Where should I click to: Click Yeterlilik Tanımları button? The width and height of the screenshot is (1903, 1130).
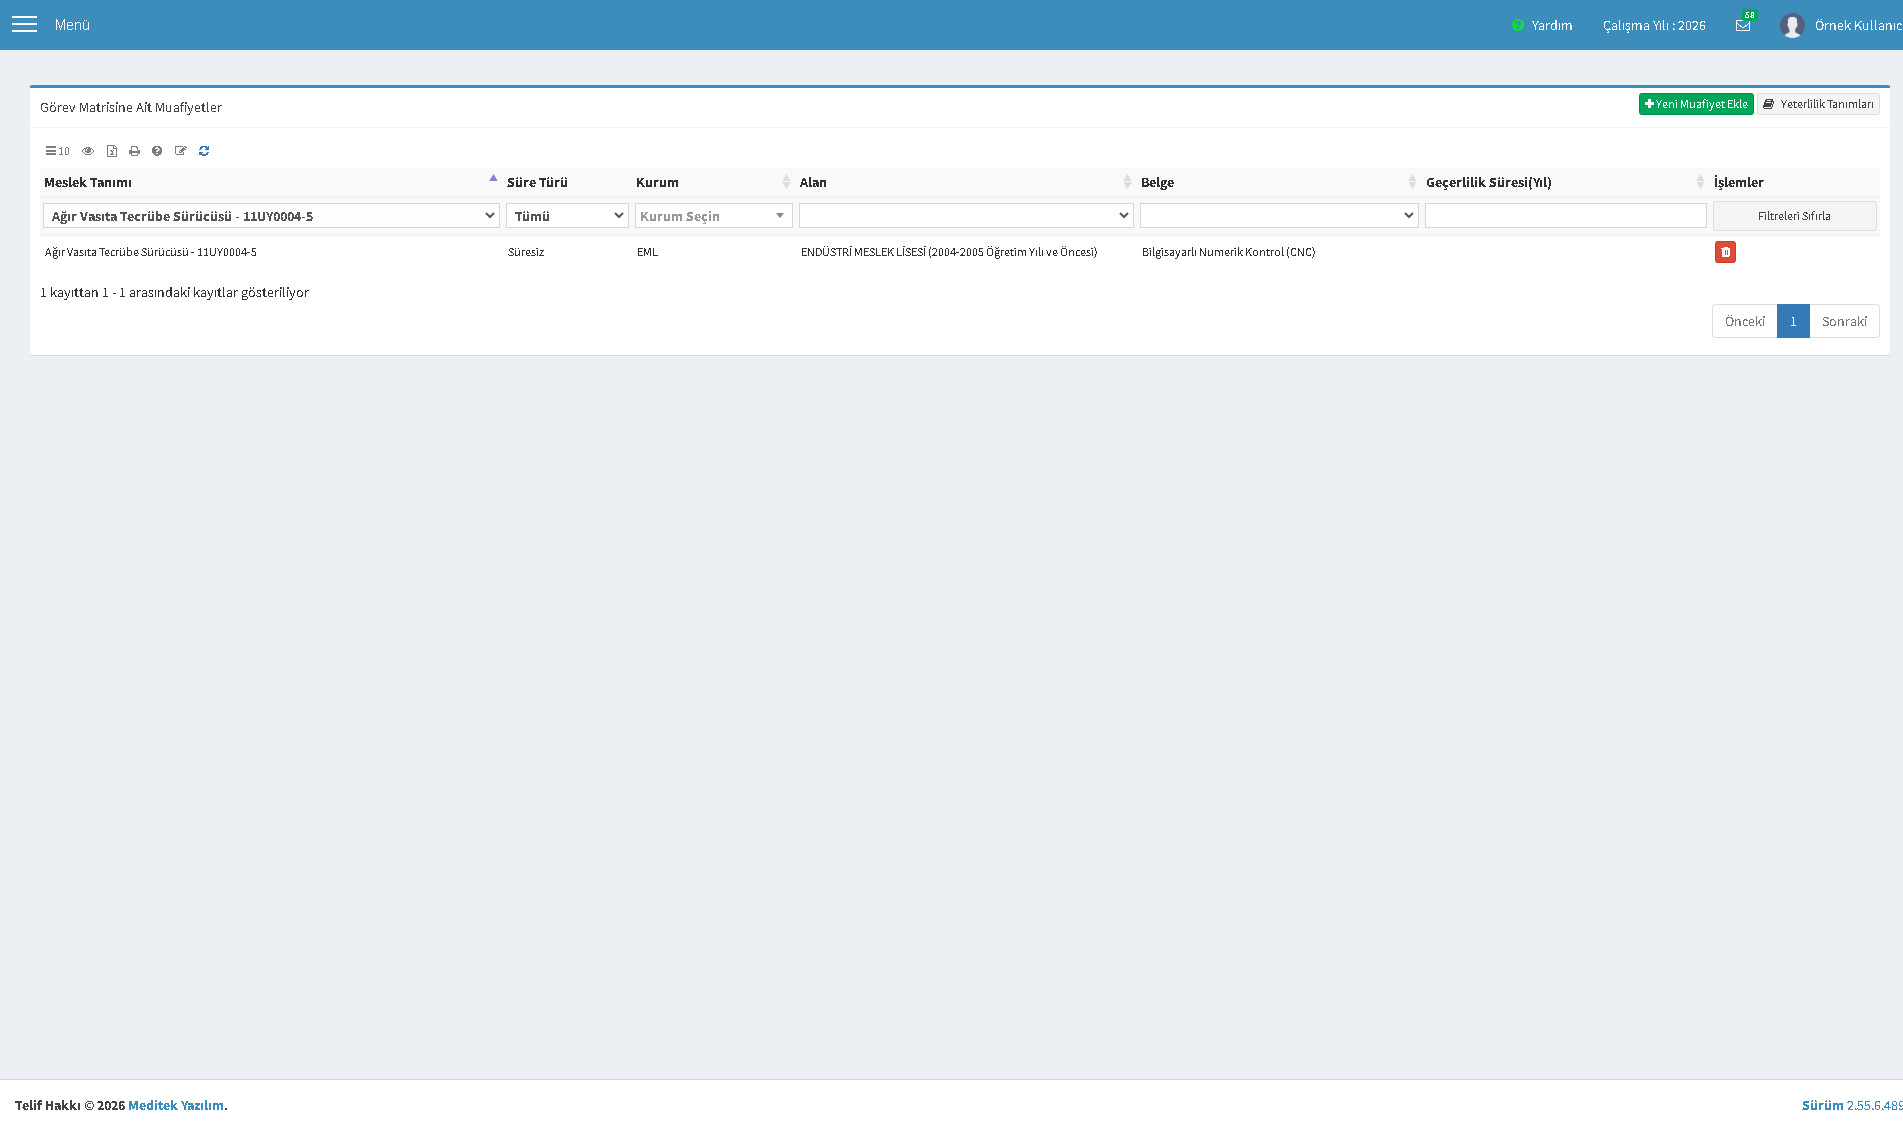[x=1818, y=104]
